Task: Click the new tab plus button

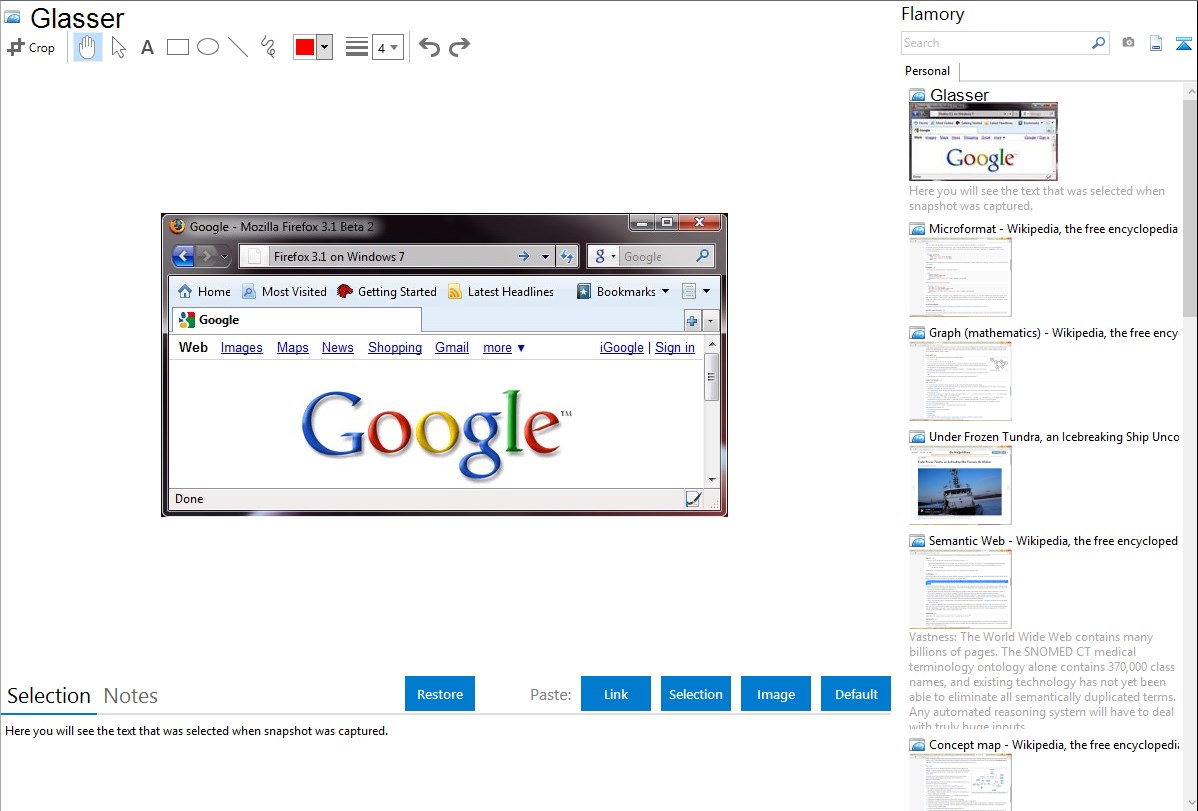Action: pos(691,321)
